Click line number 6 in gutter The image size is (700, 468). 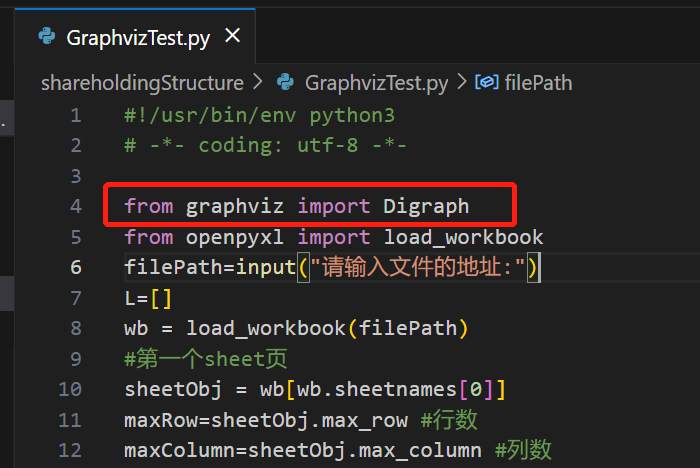click(x=76, y=267)
